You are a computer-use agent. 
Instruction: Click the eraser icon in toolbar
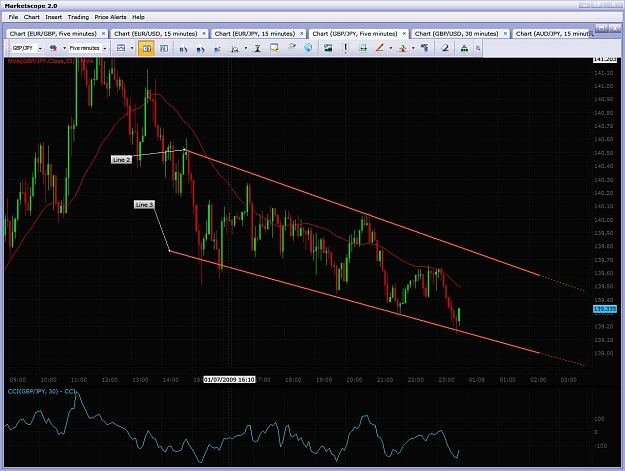click(x=445, y=48)
